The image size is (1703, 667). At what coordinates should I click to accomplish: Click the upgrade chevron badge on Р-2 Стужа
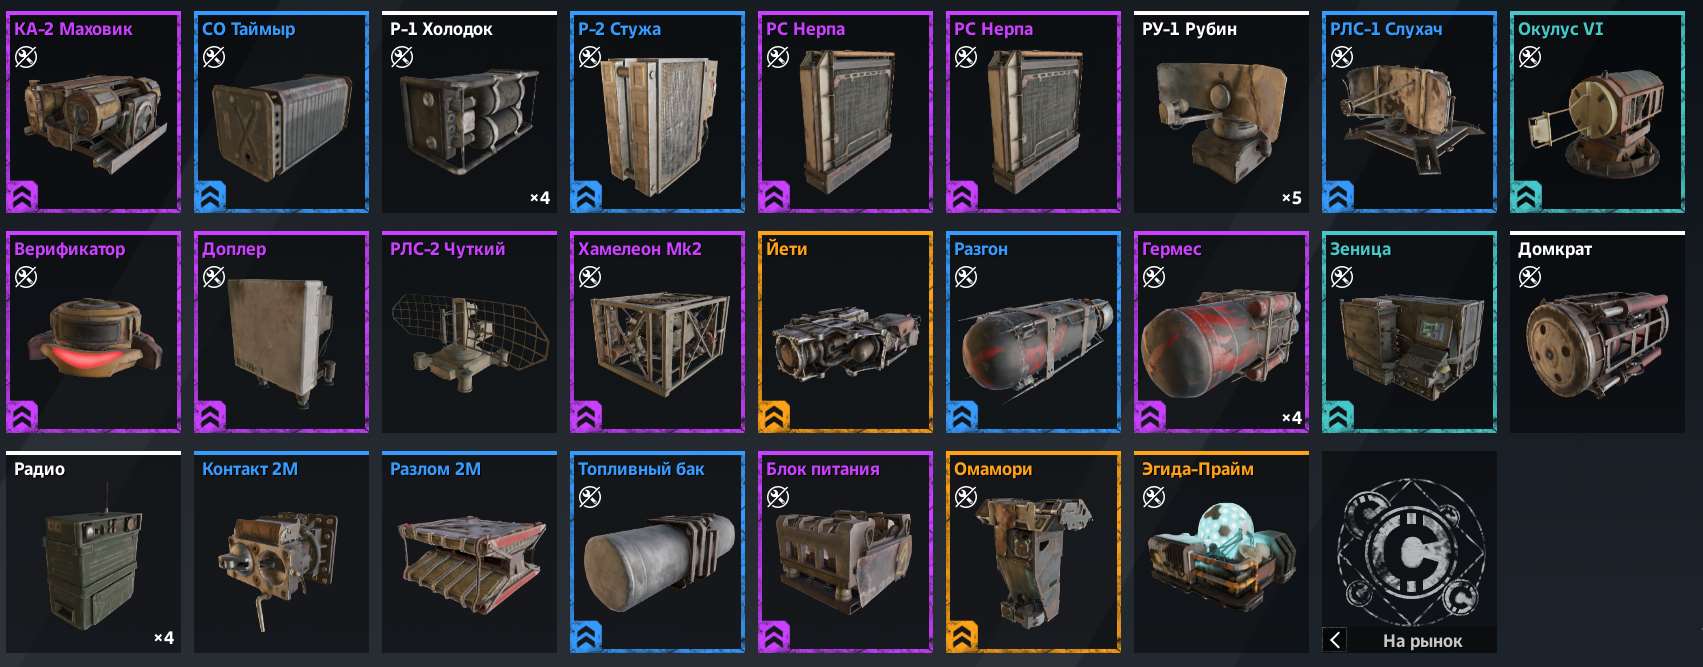[587, 196]
